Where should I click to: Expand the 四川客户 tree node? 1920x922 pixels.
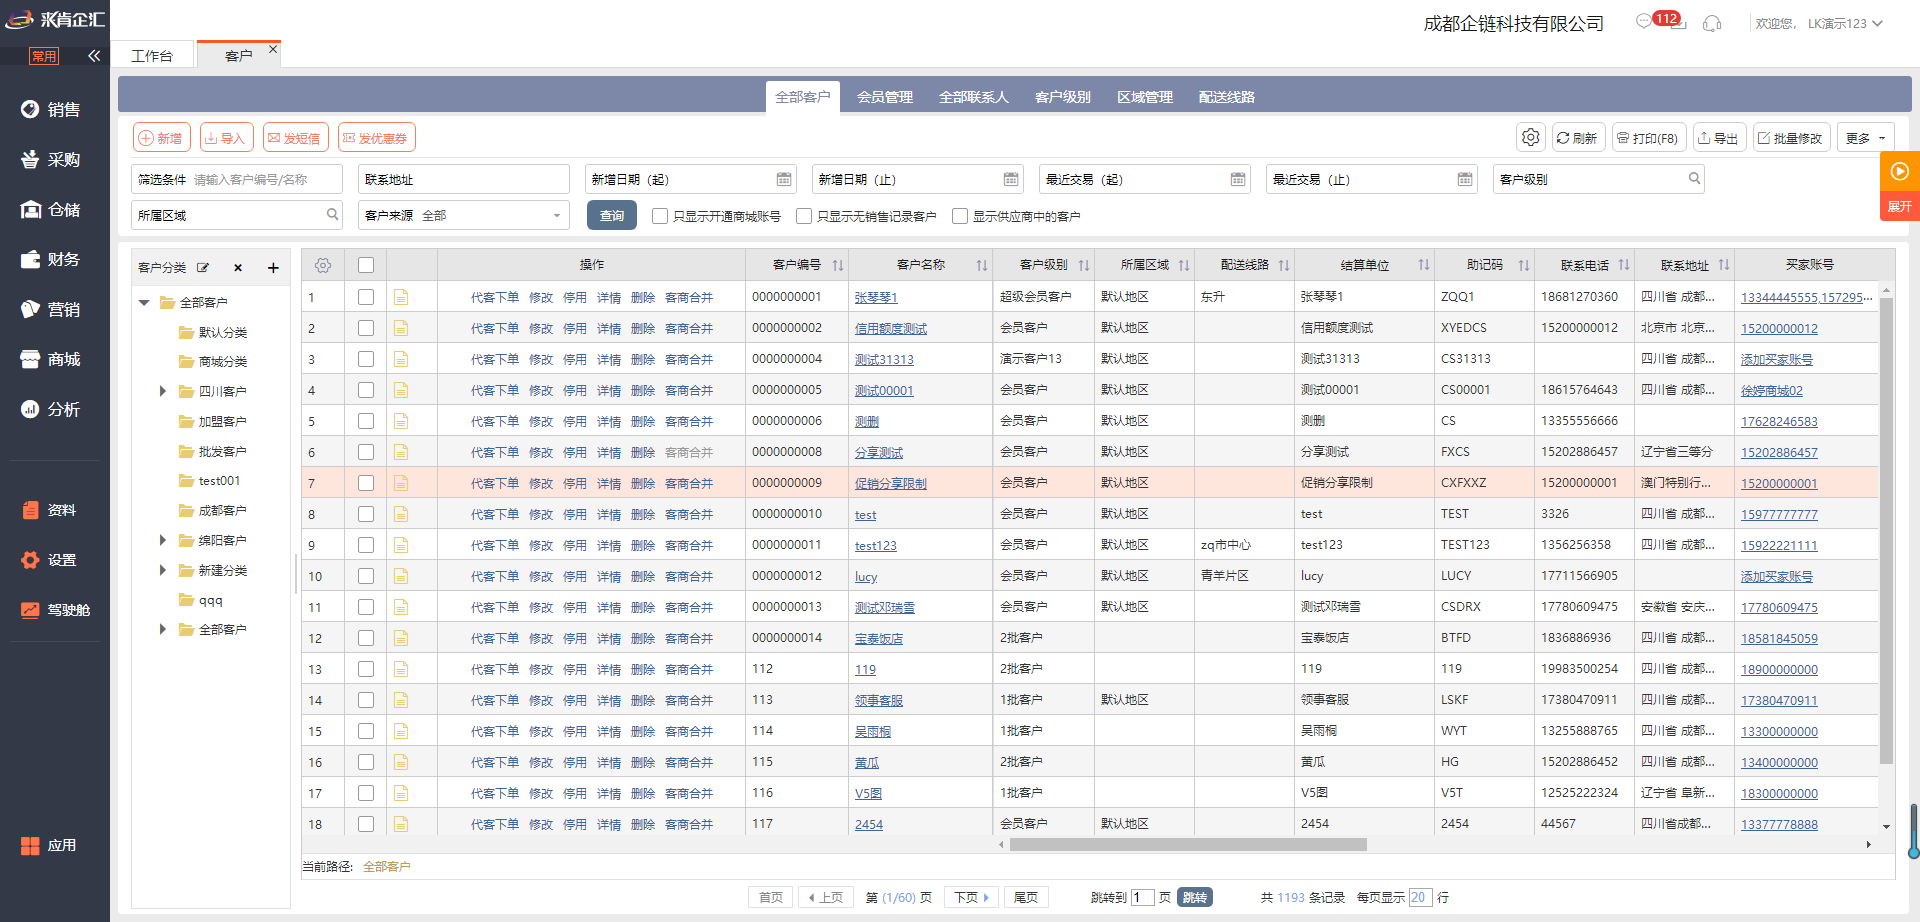click(163, 391)
